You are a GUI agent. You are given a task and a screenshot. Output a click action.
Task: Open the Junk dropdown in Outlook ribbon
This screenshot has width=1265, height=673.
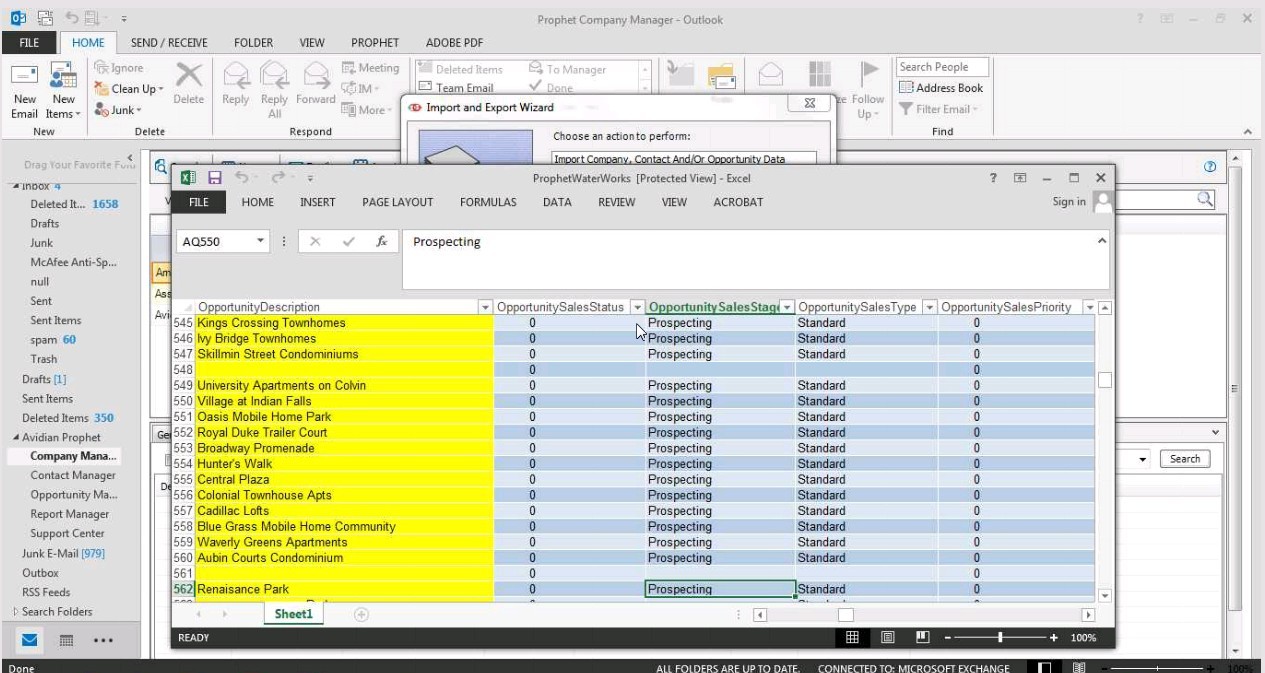point(119,110)
